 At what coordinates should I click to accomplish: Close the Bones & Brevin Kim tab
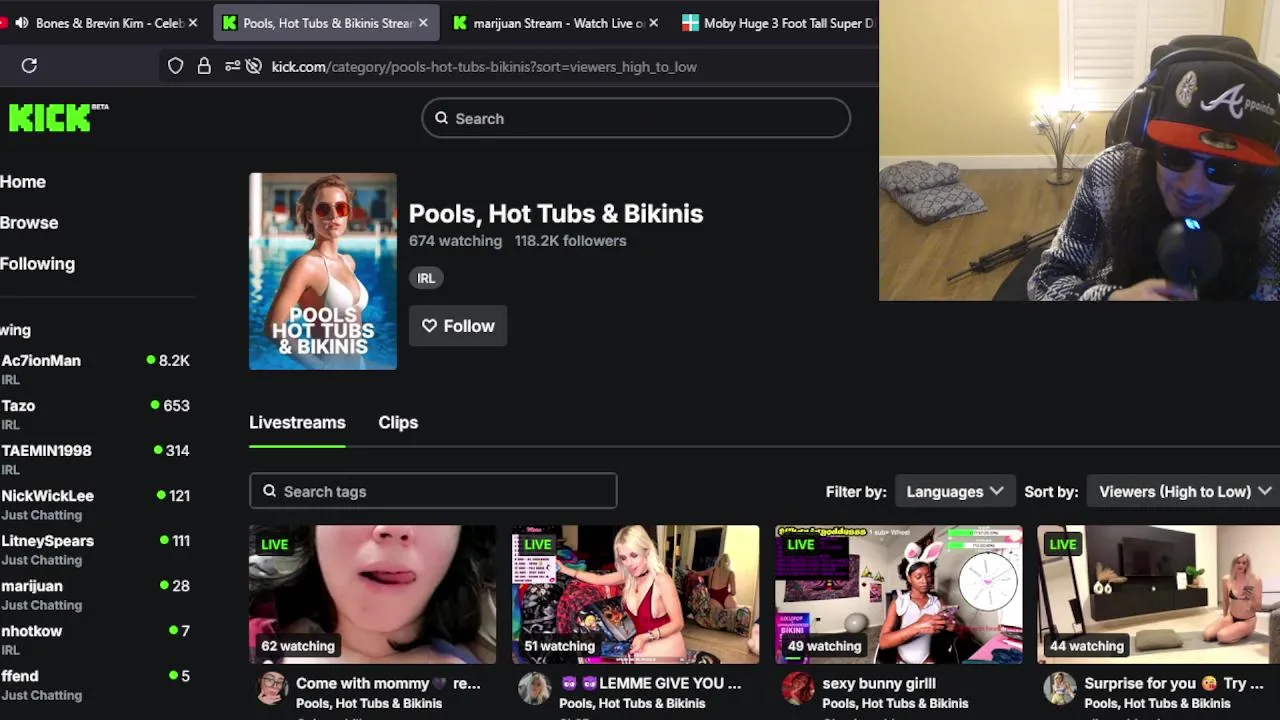[x=193, y=23]
